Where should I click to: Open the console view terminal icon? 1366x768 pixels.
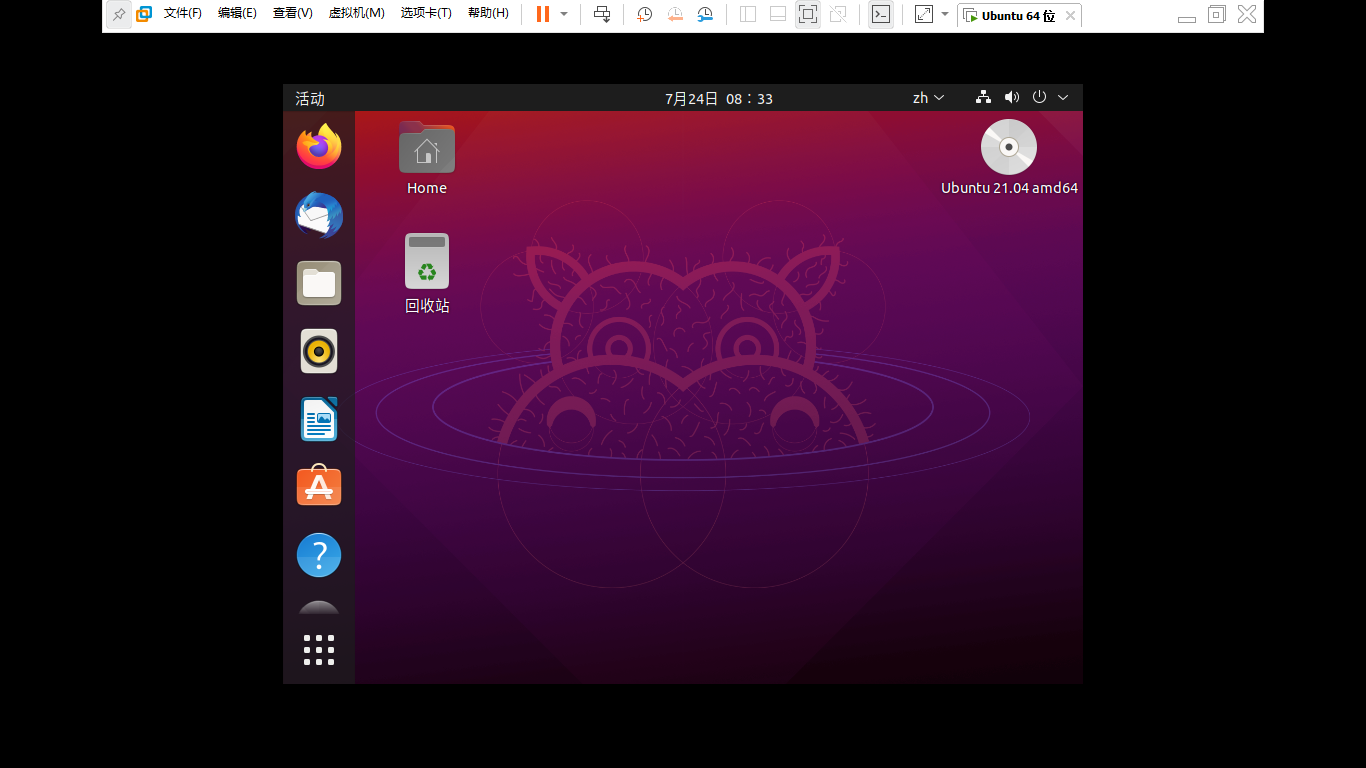pyautogui.click(x=881, y=14)
